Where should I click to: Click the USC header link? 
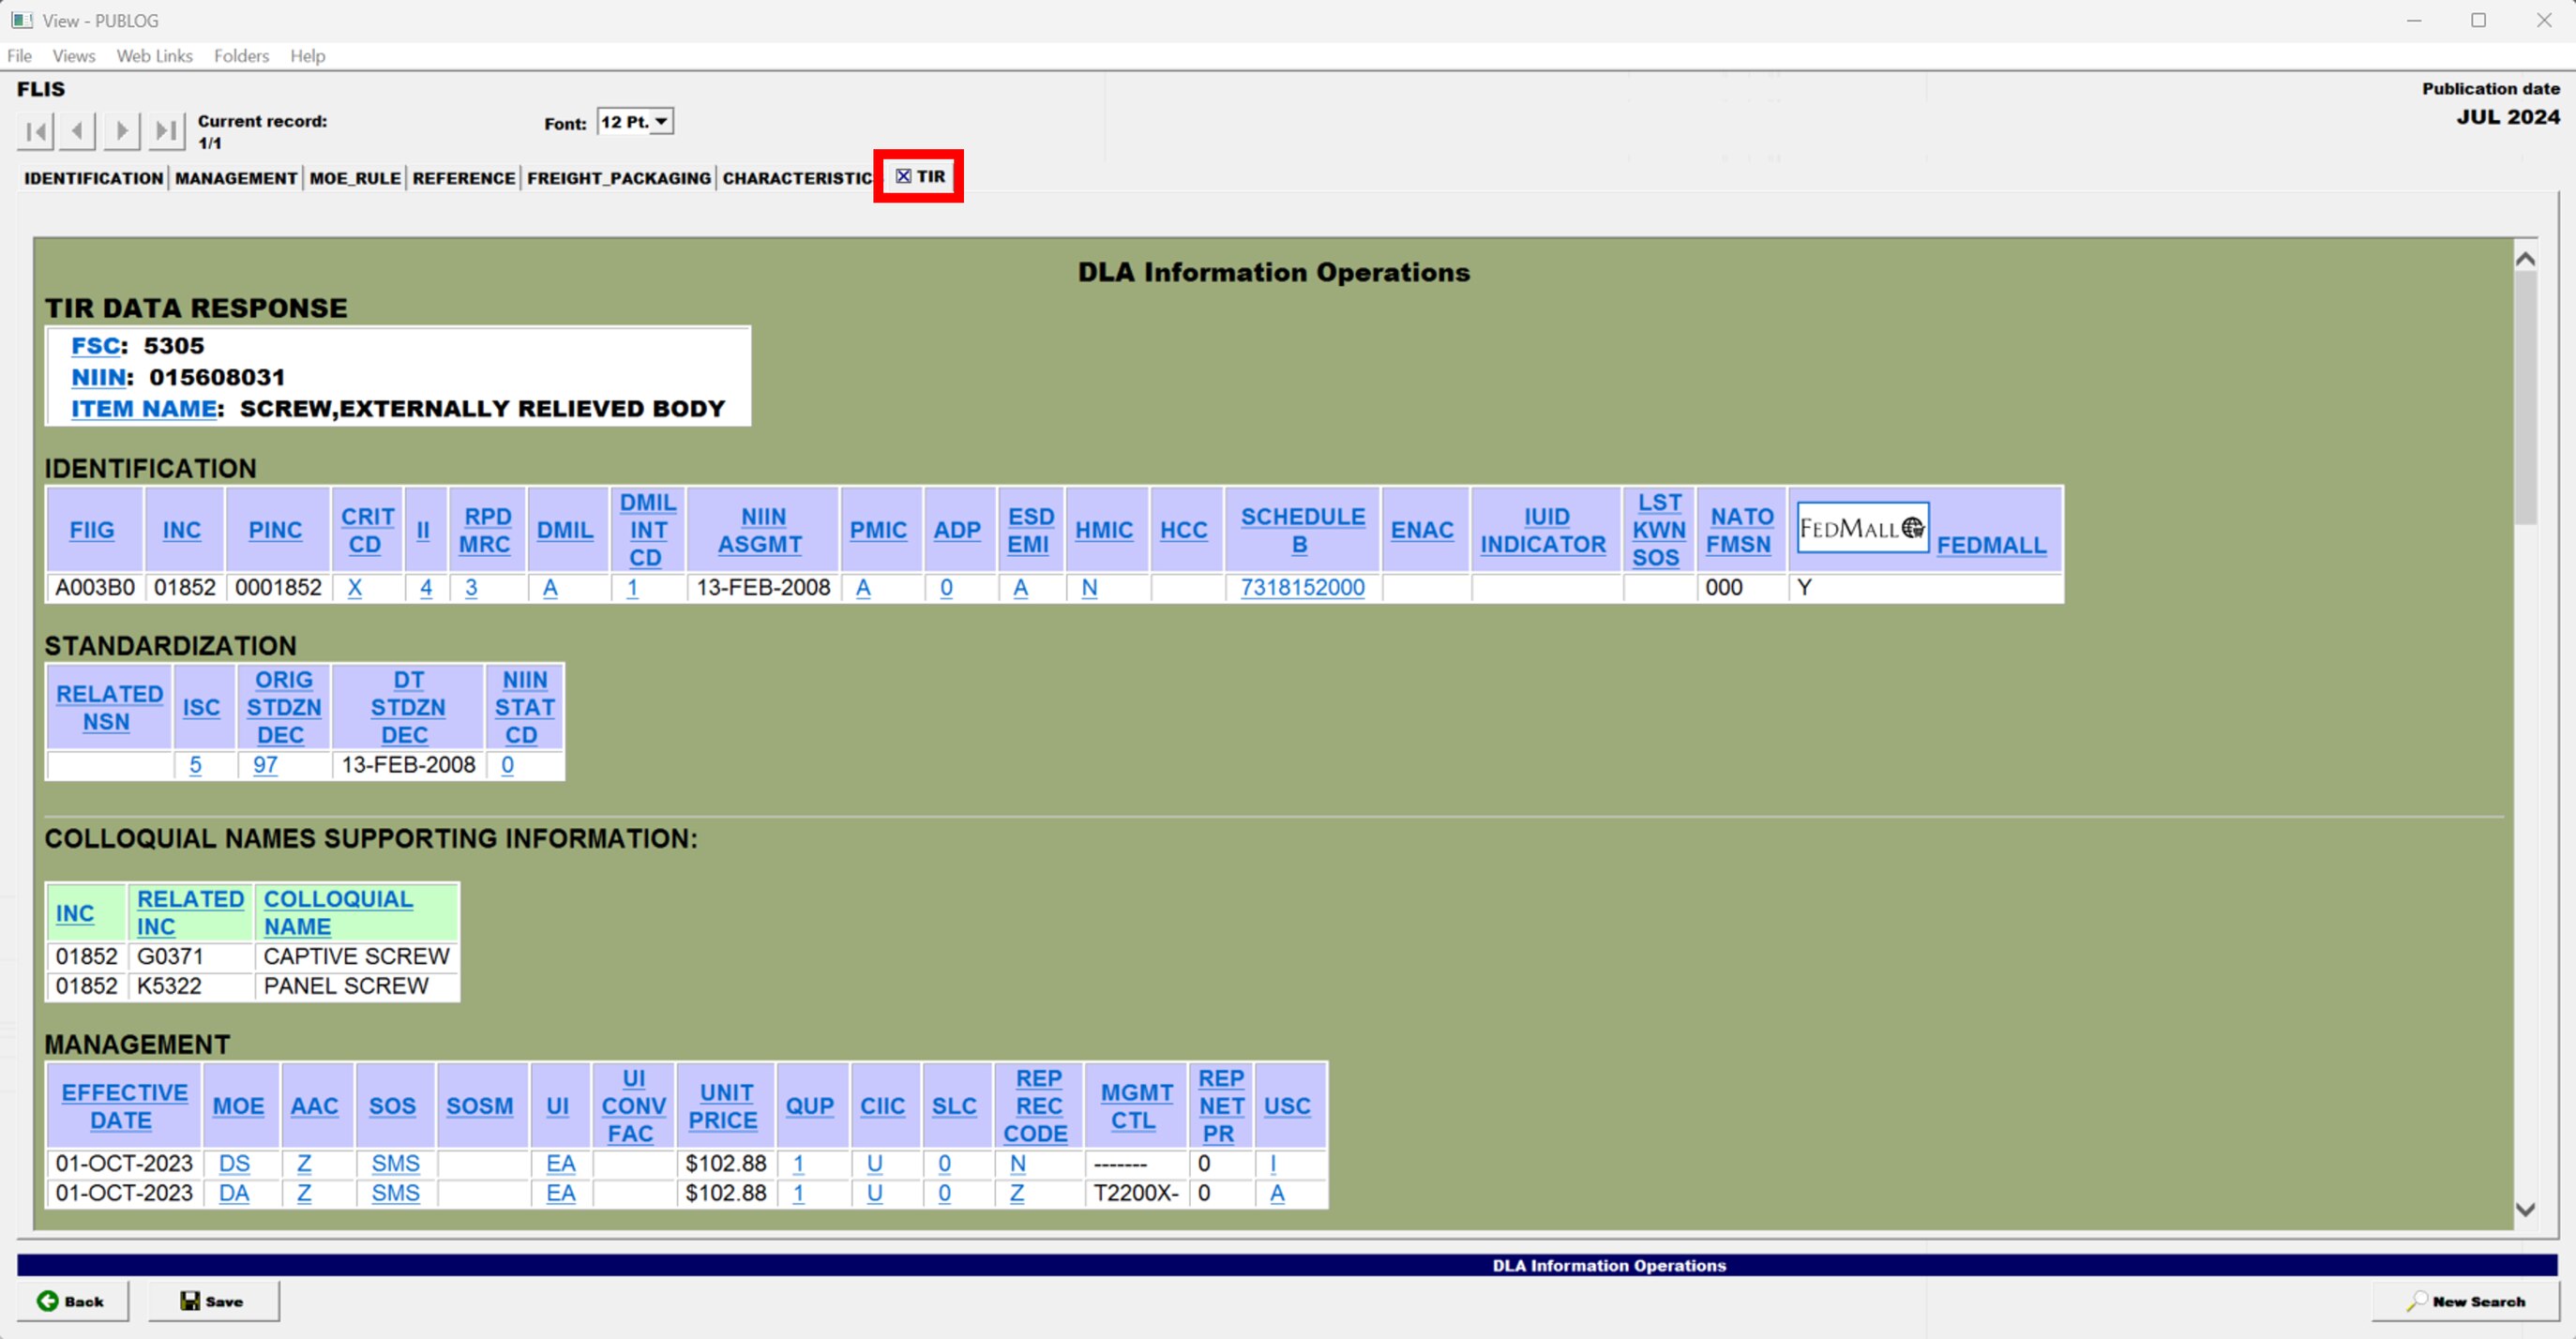point(1287,1107)
